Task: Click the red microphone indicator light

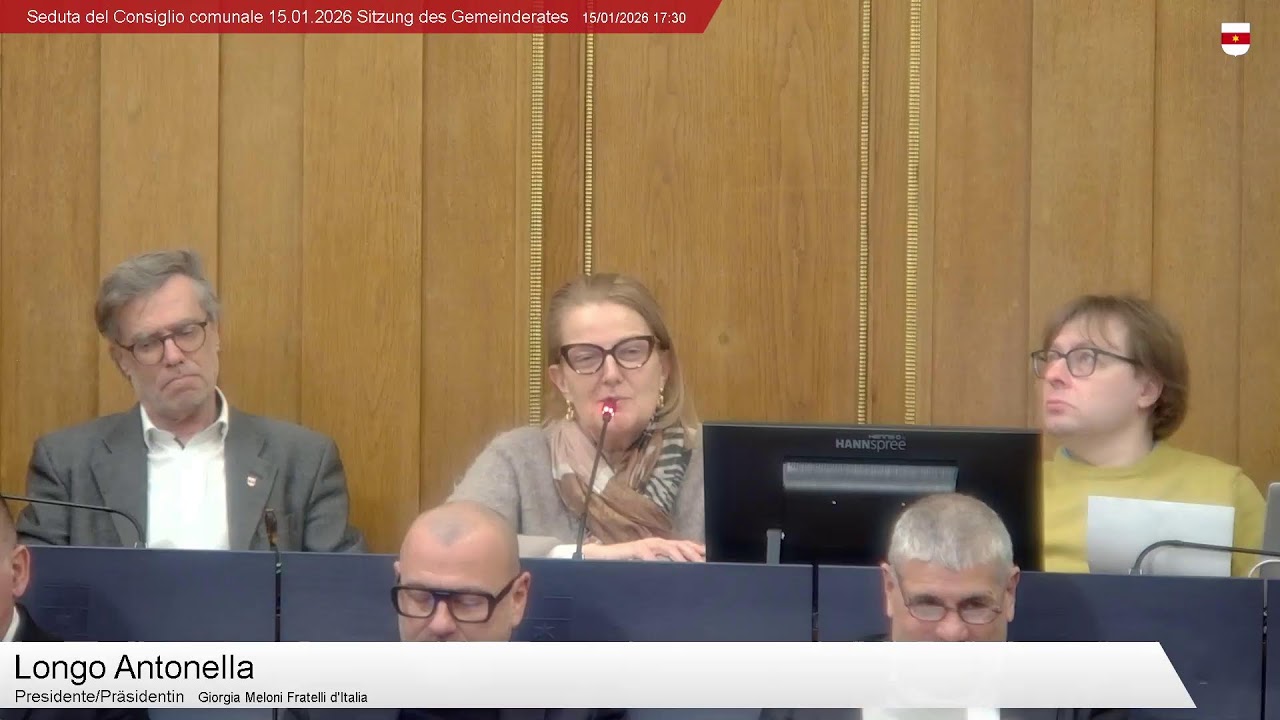Action: pos(607,409)
